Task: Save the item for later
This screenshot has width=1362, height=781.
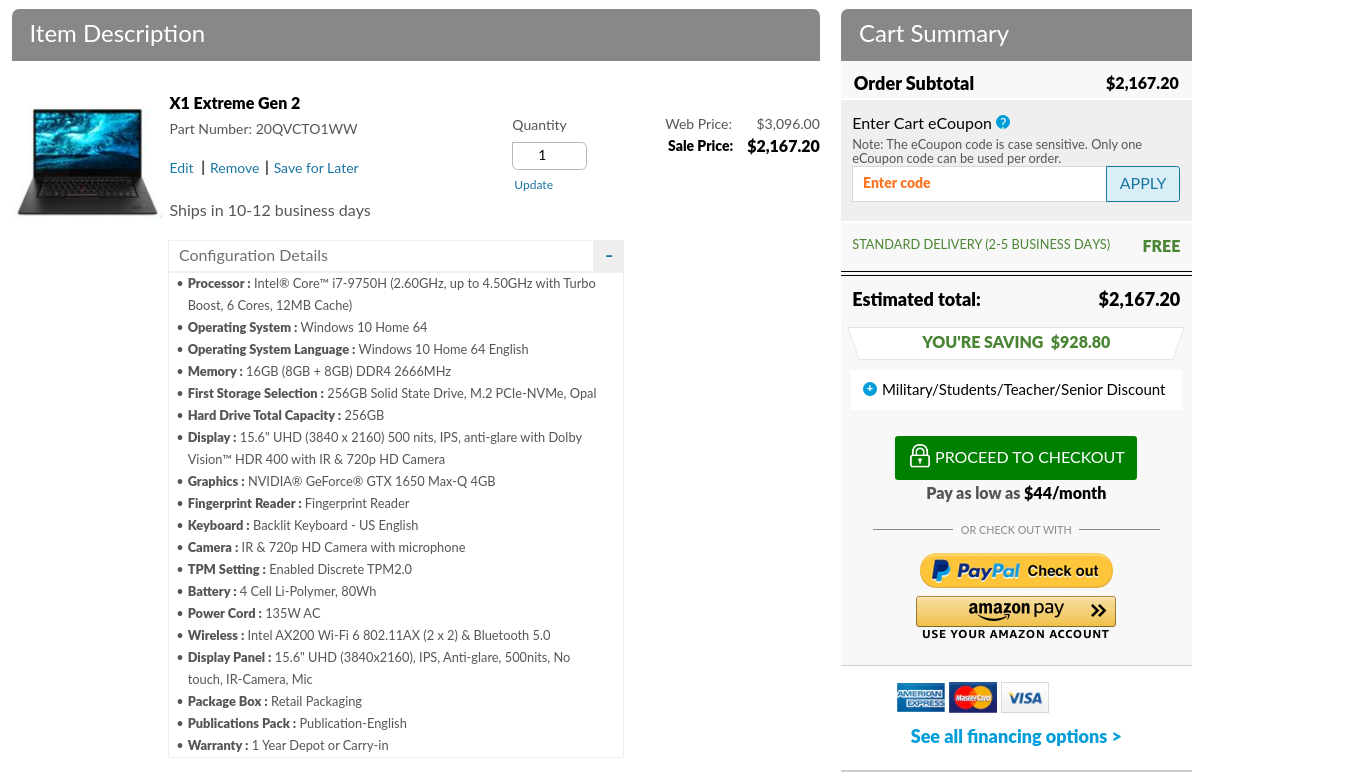Action: [x=316, y=168]
